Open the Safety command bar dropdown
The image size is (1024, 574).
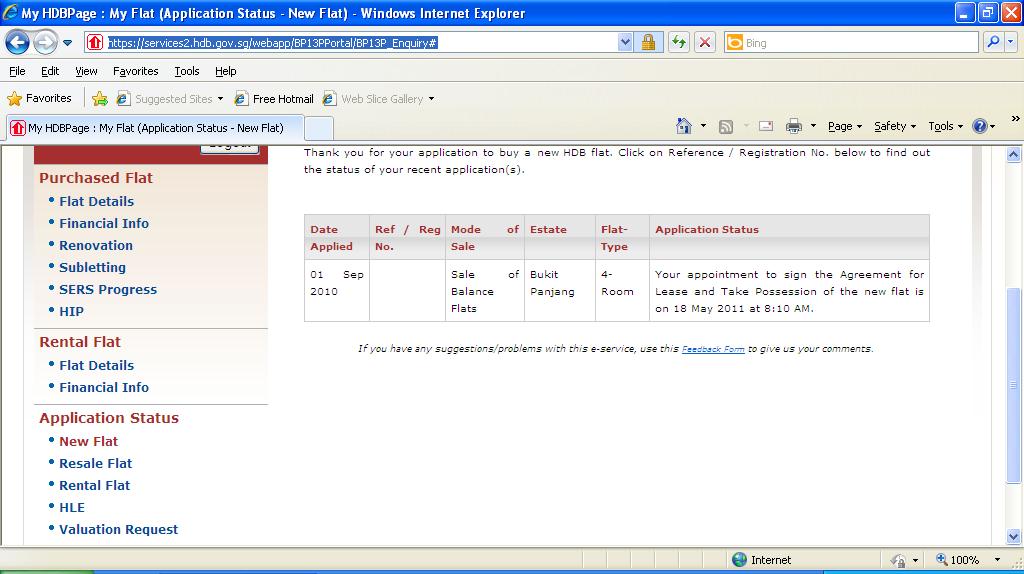pyautogui.click(x=894, y=126)
